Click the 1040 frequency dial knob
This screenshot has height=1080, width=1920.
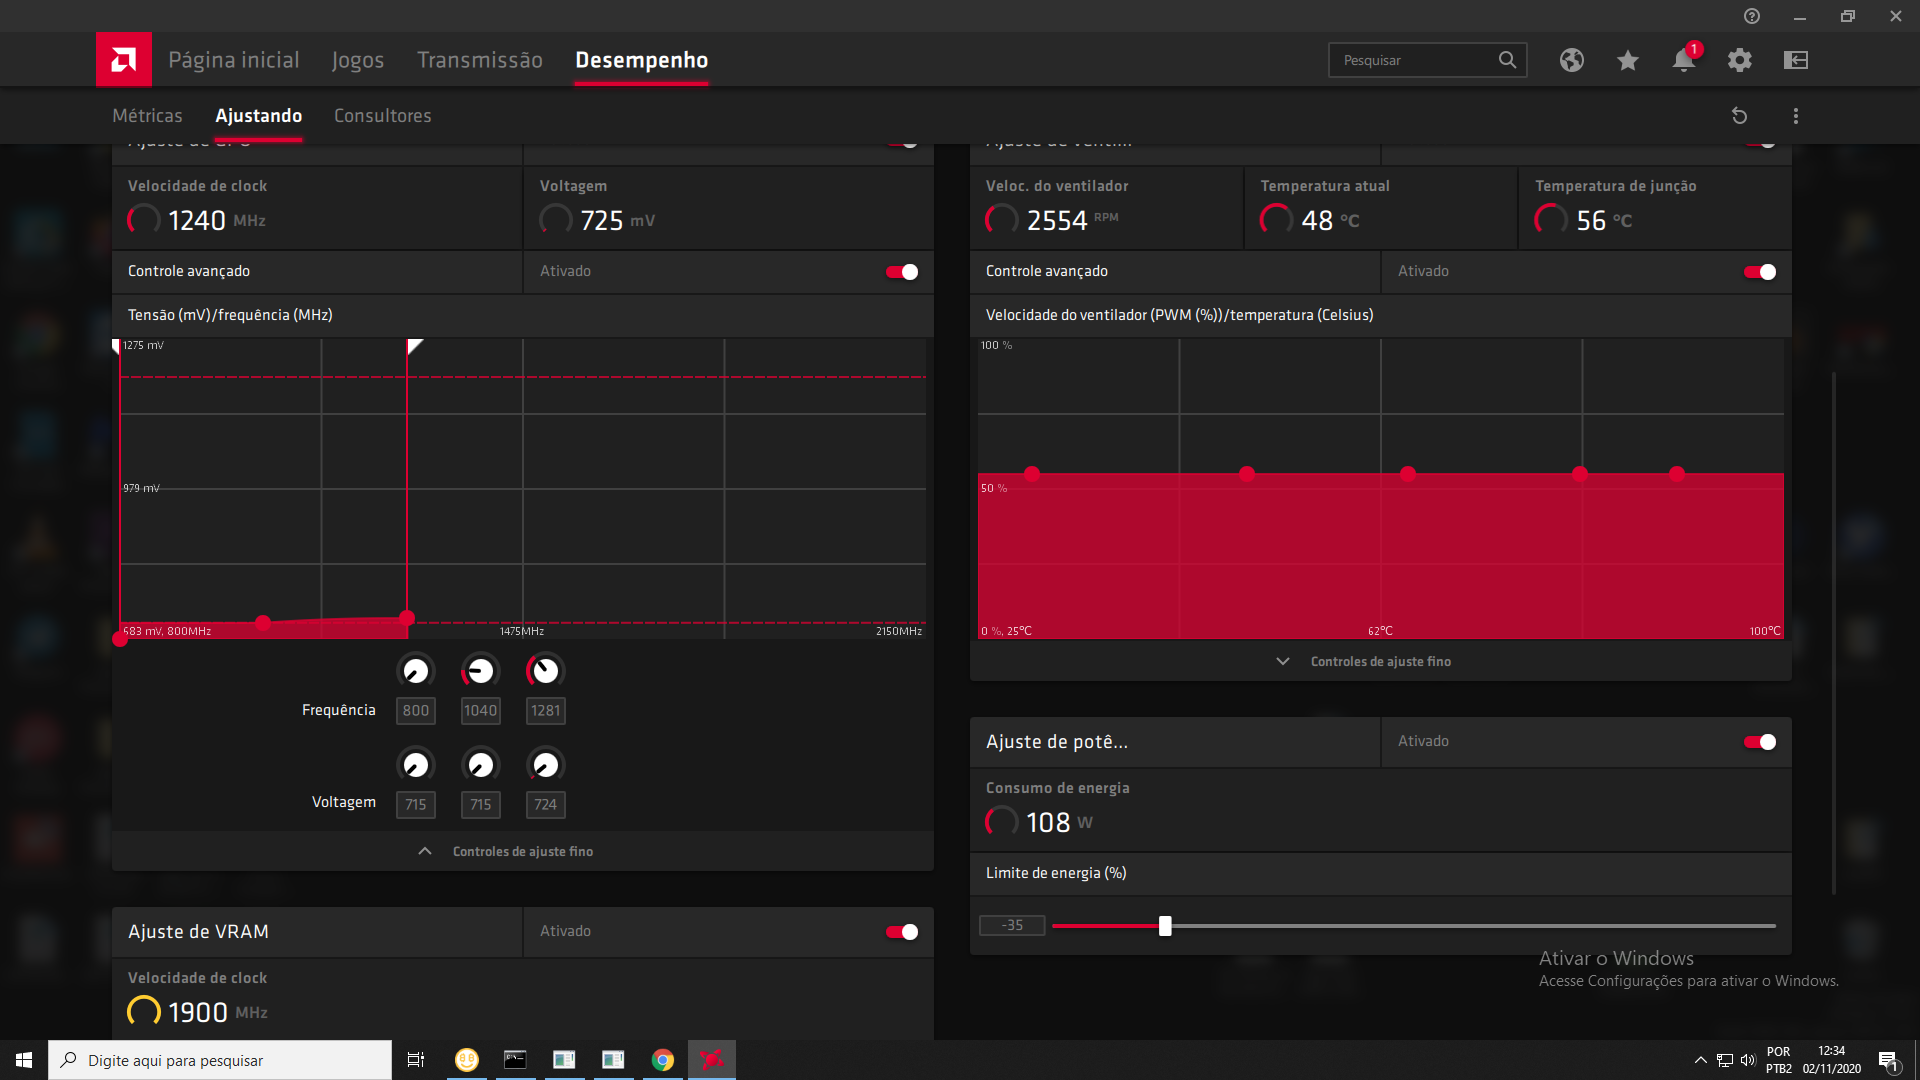[x=480, y=670]
